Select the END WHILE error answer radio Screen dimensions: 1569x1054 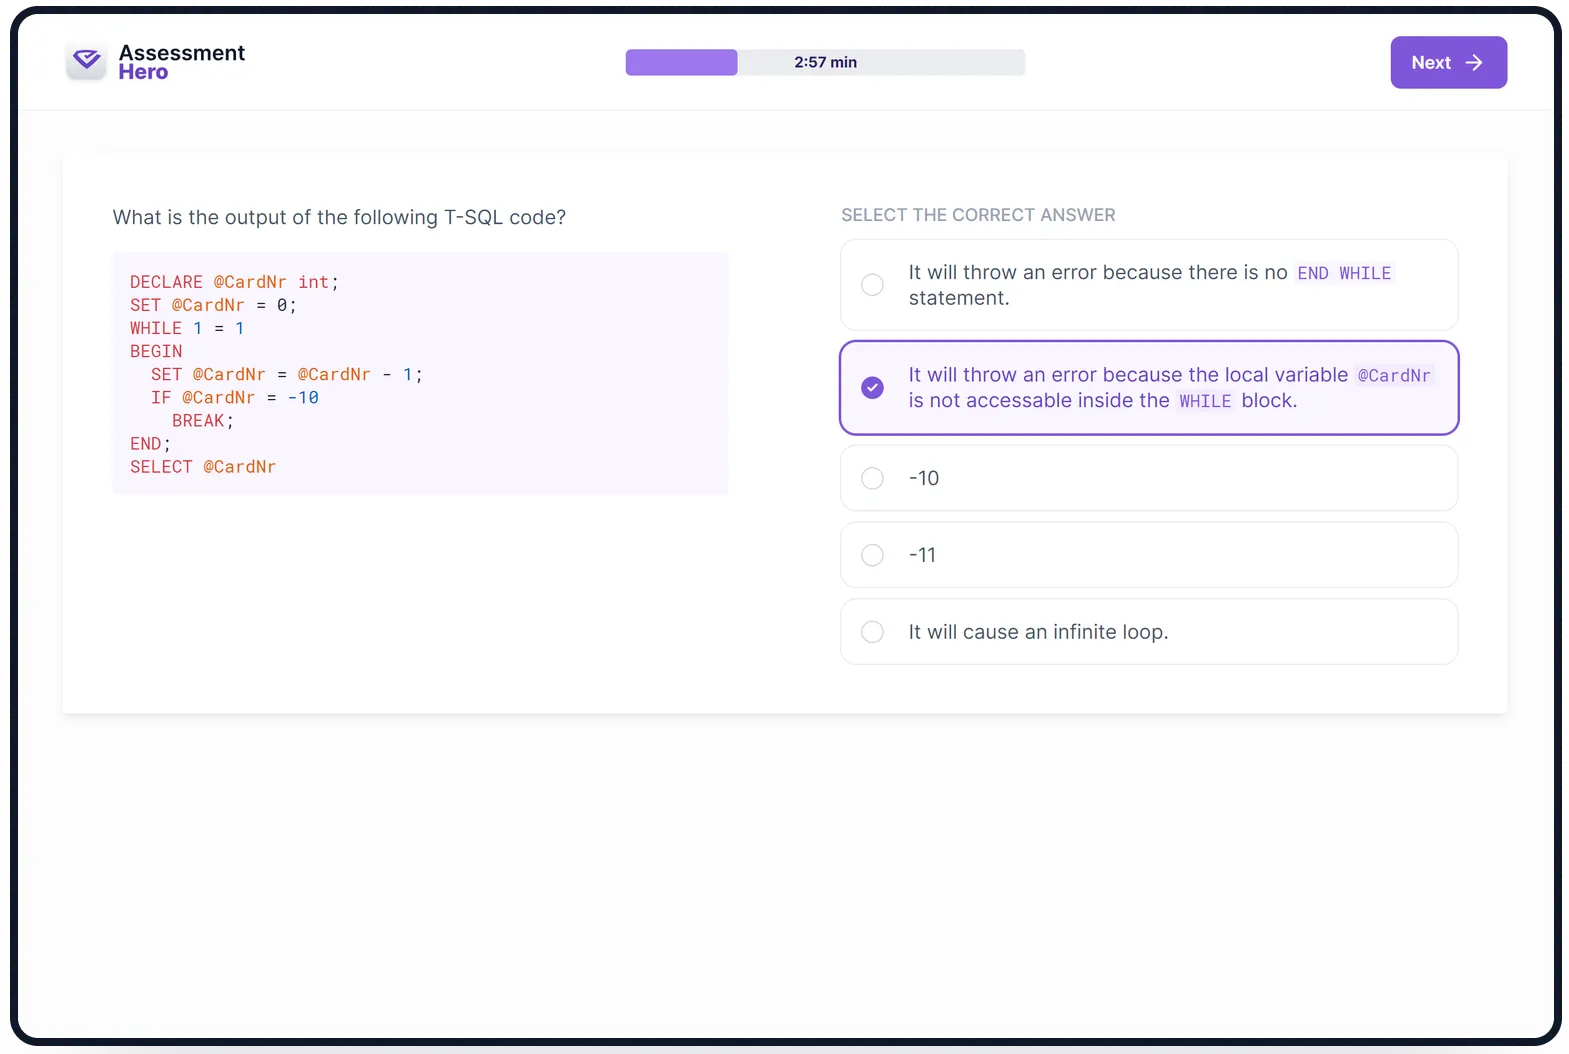(872, 285)
